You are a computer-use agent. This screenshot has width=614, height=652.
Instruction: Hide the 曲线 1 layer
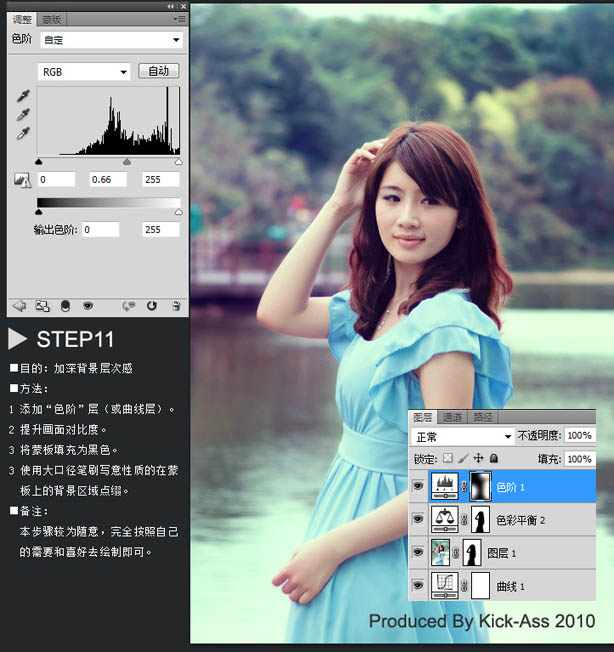[418, 585]
